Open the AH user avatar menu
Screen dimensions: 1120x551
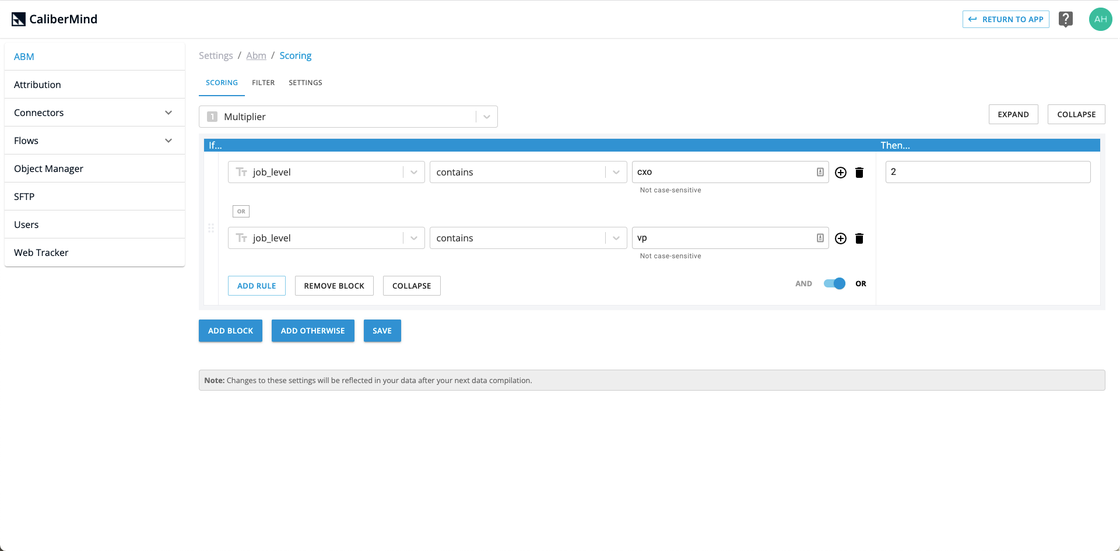(1100, 19)
